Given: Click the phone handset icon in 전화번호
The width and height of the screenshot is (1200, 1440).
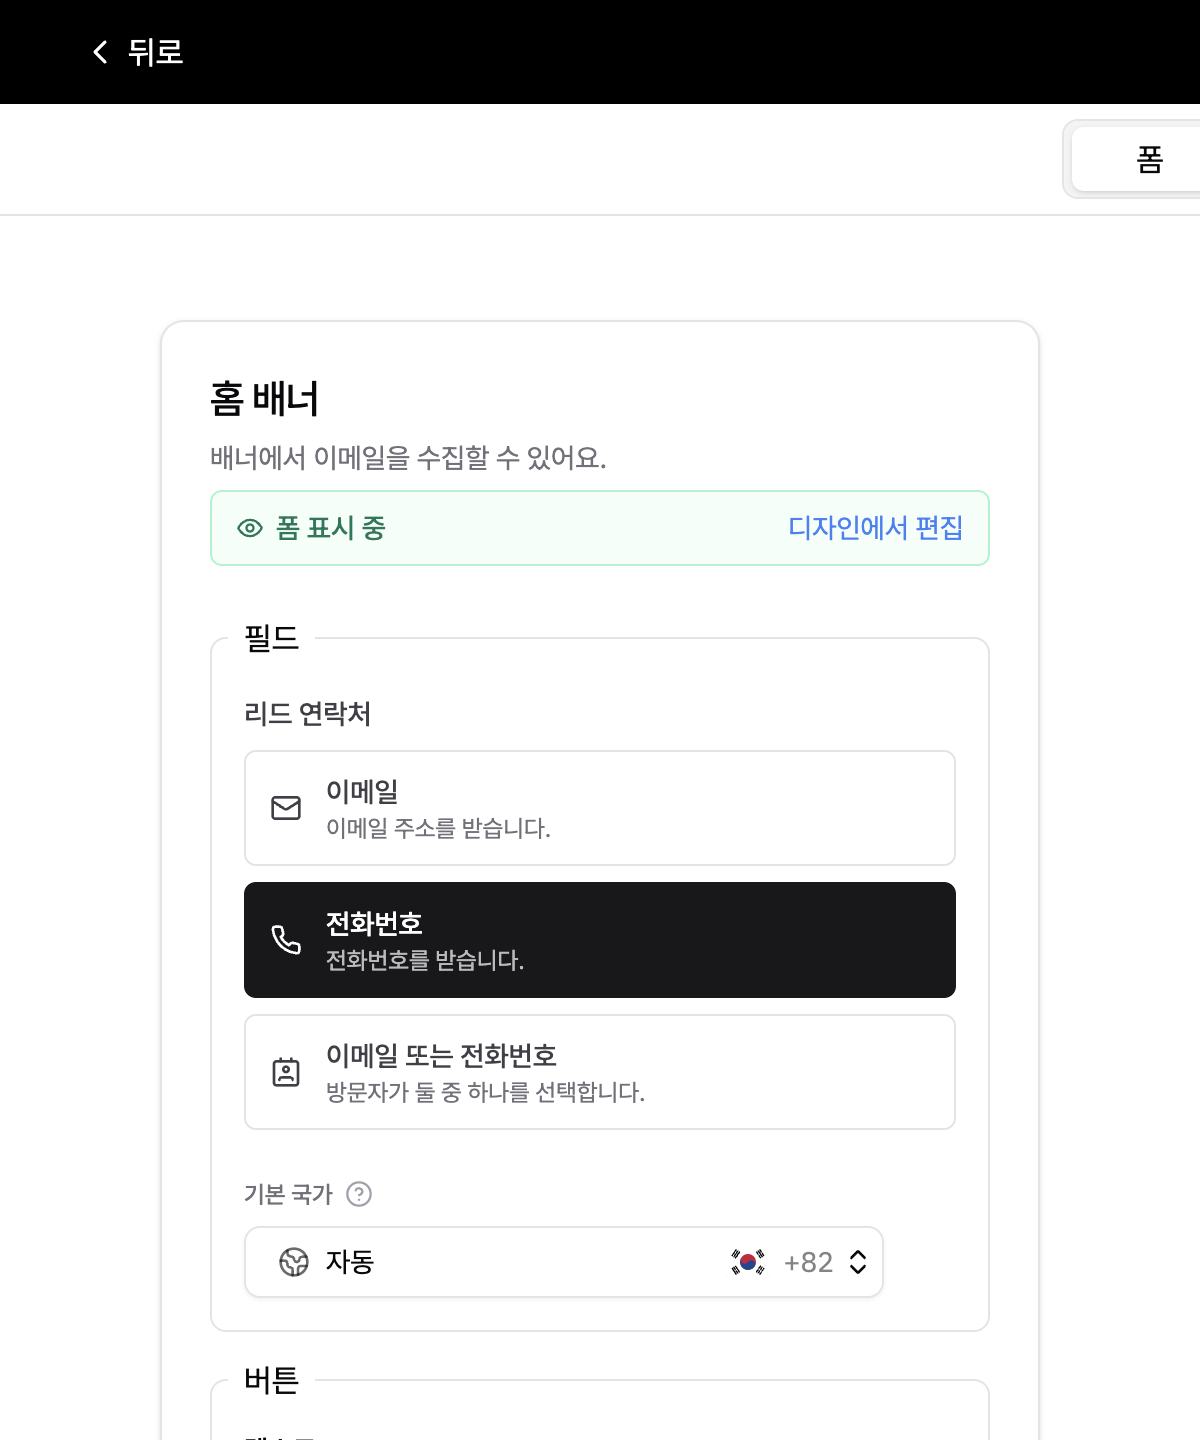Looking at the screenshot, I should (286, 940).
